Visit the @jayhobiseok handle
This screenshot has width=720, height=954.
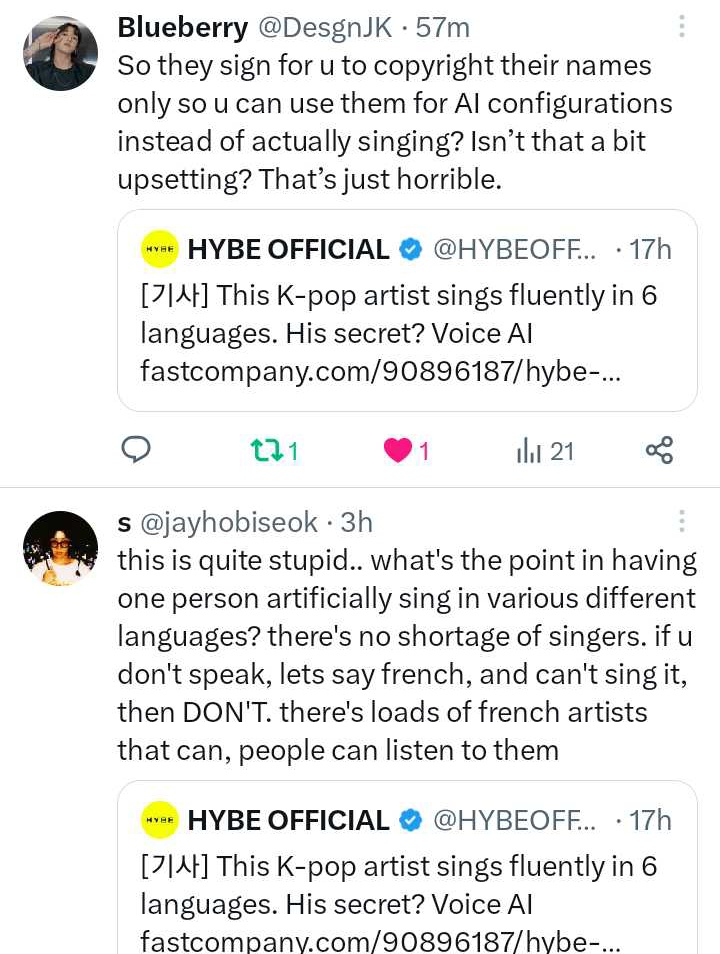point(228,522)
